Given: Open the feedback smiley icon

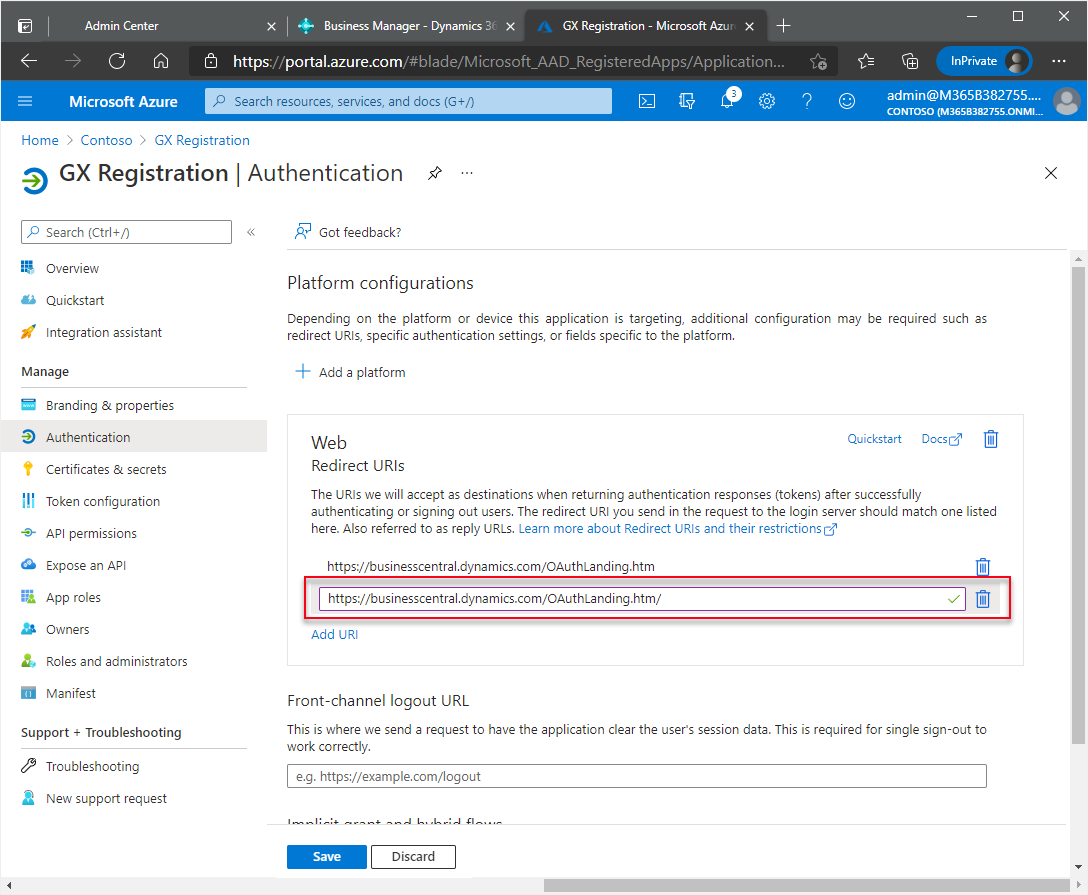Looking at the screenshot, I should pyautogui.click(x=847, y=101).
